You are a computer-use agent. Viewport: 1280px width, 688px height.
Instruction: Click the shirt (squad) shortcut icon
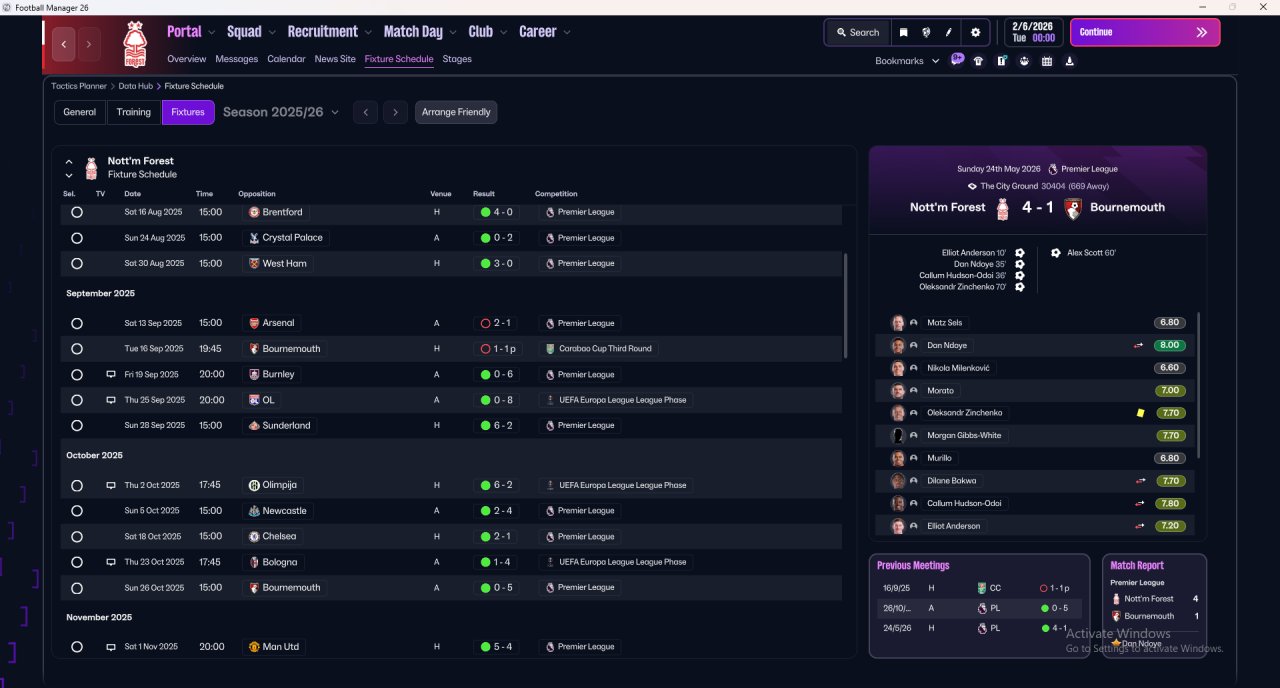coord(978,61)
